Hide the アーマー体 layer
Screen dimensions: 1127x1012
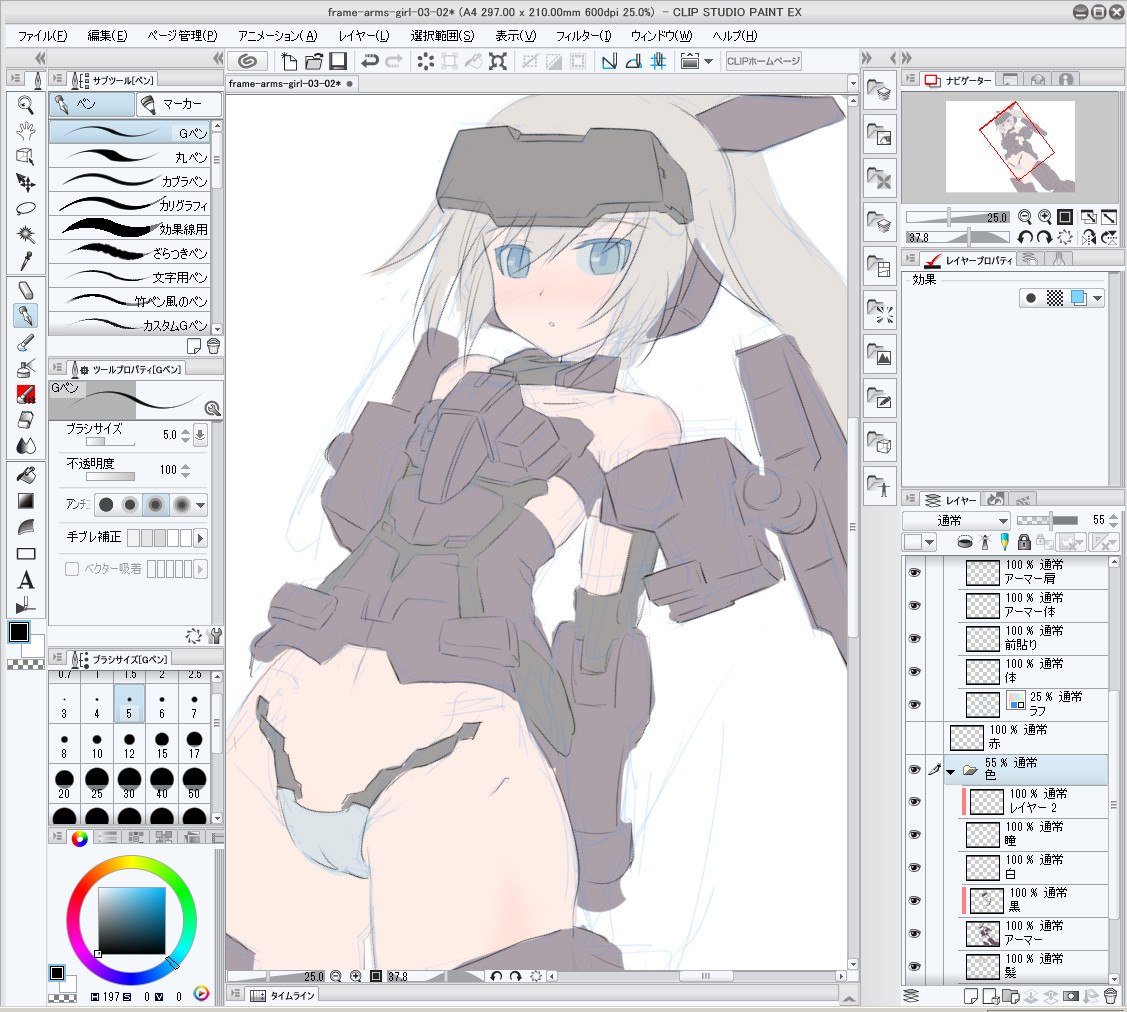coord(914,605)
